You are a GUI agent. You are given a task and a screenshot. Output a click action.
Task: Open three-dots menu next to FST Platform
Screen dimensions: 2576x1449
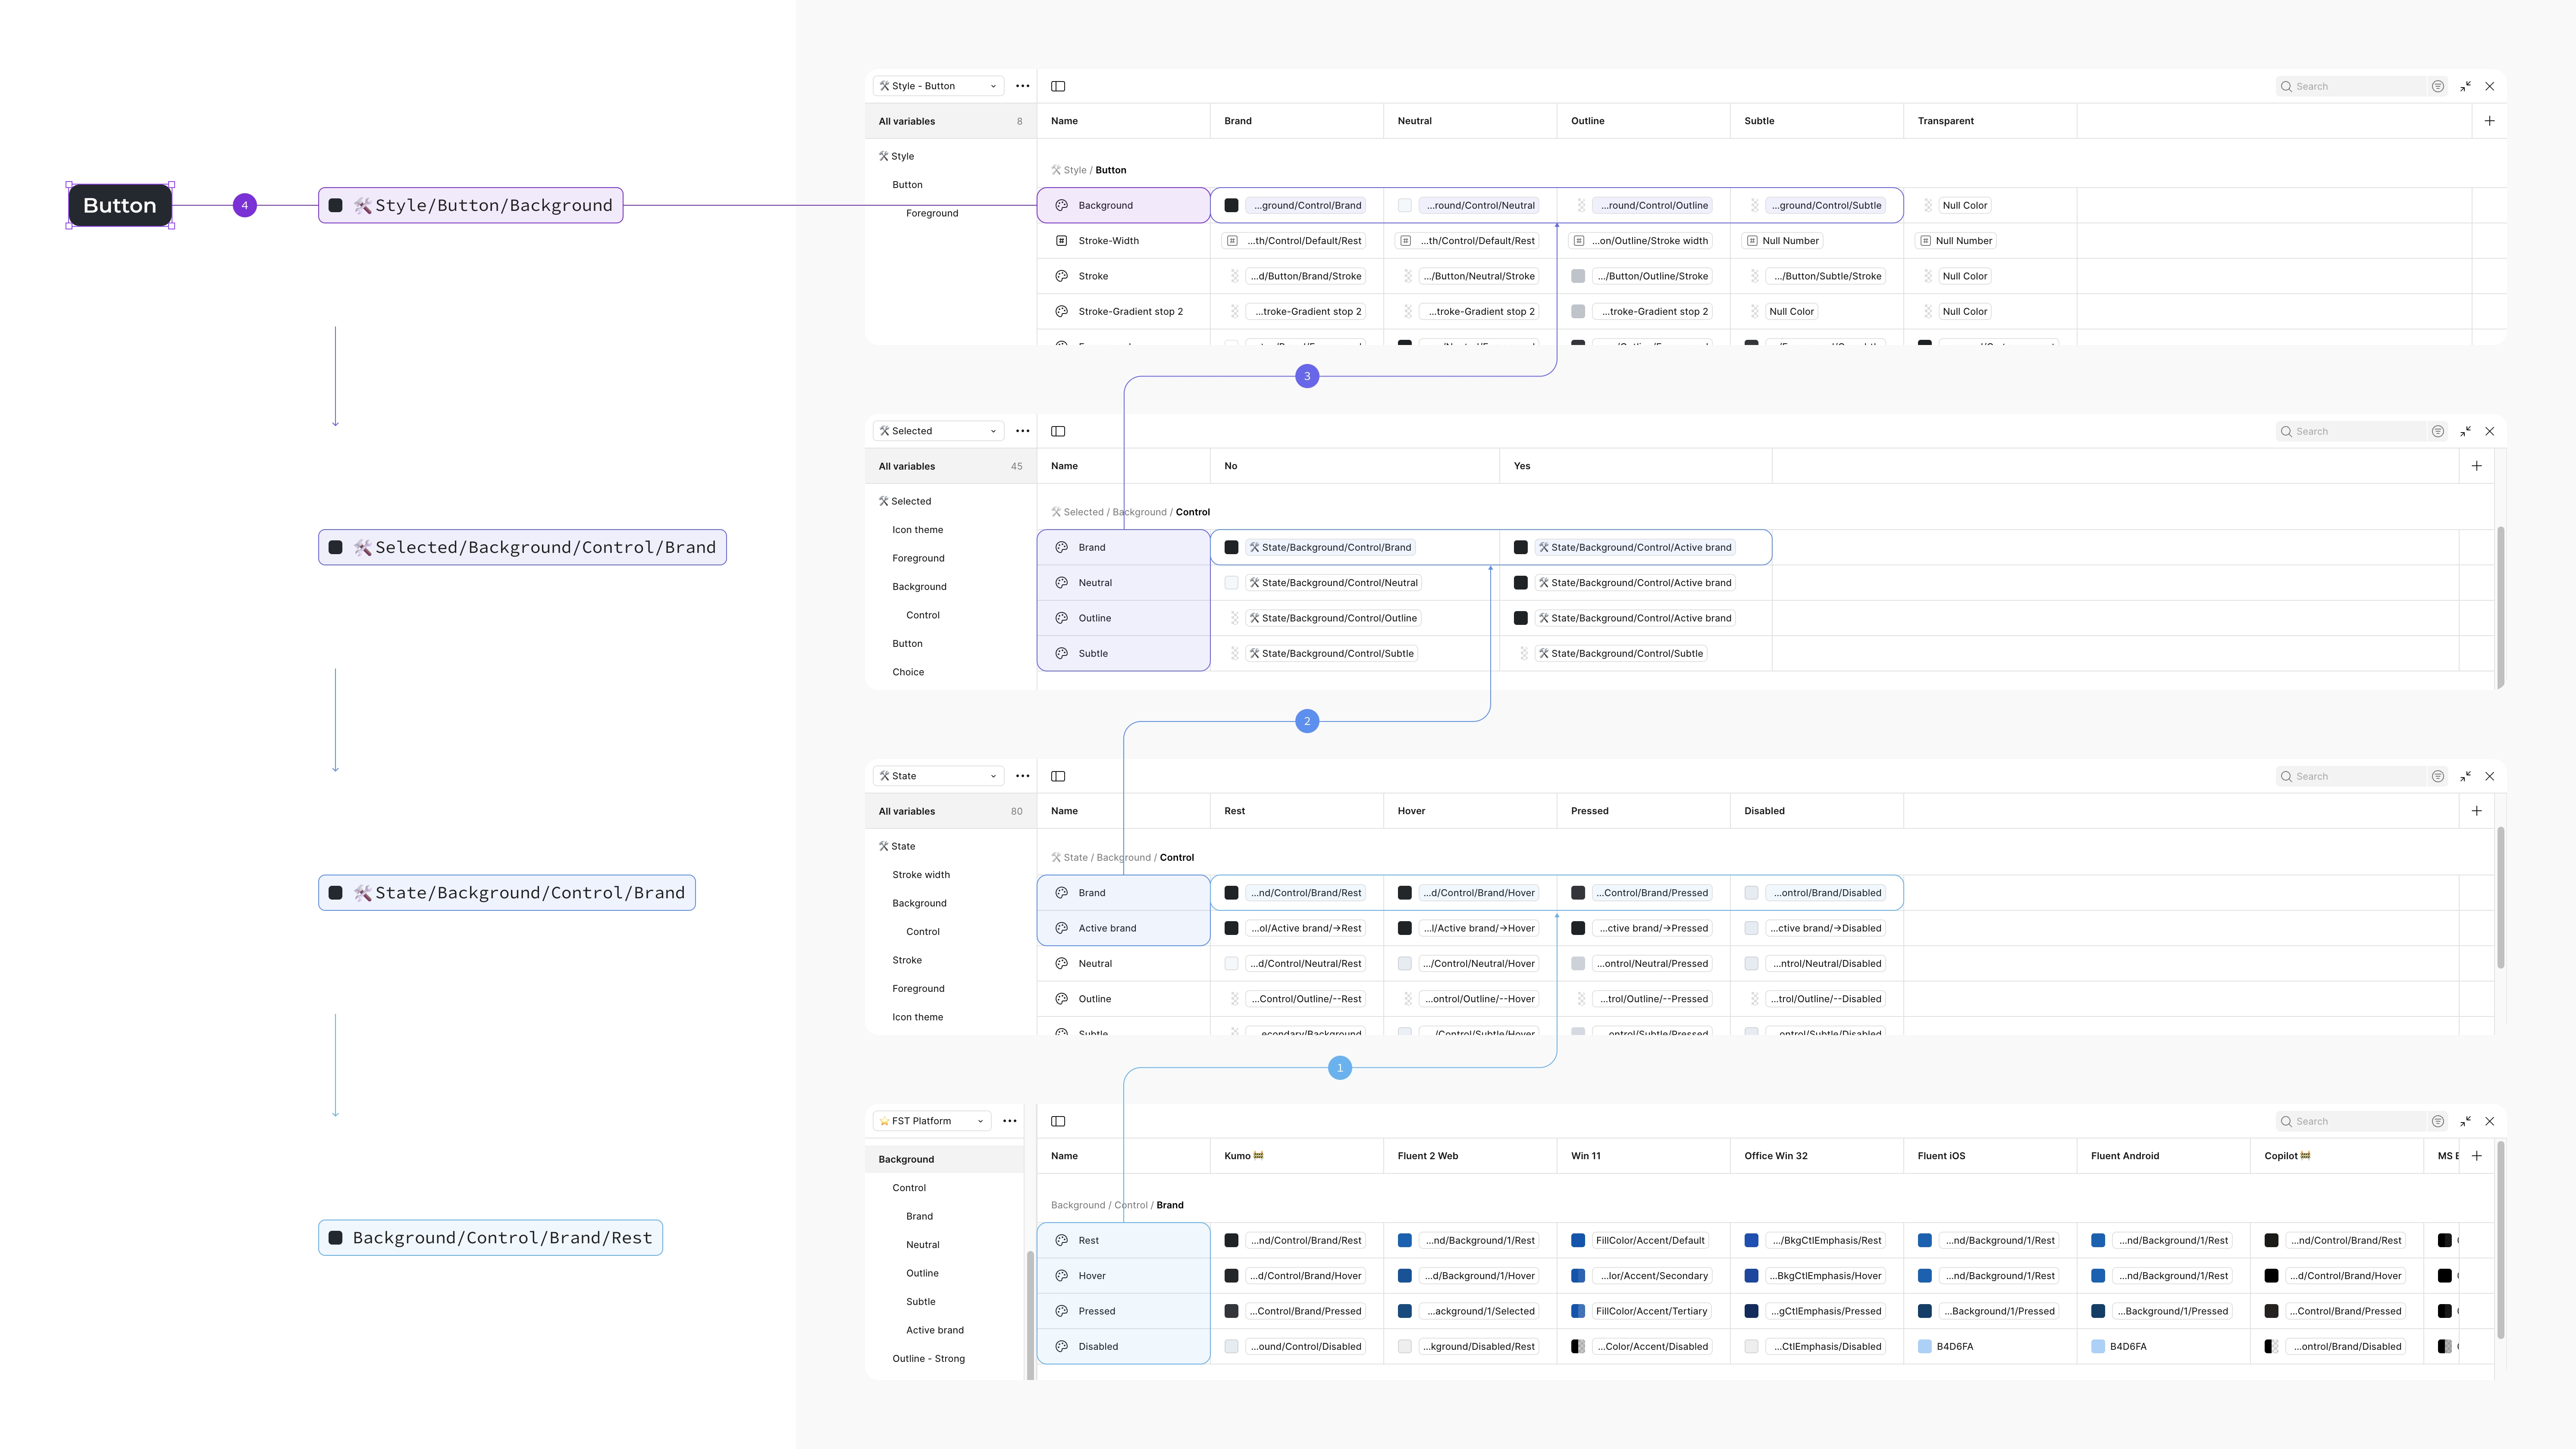[1009, 1121]
